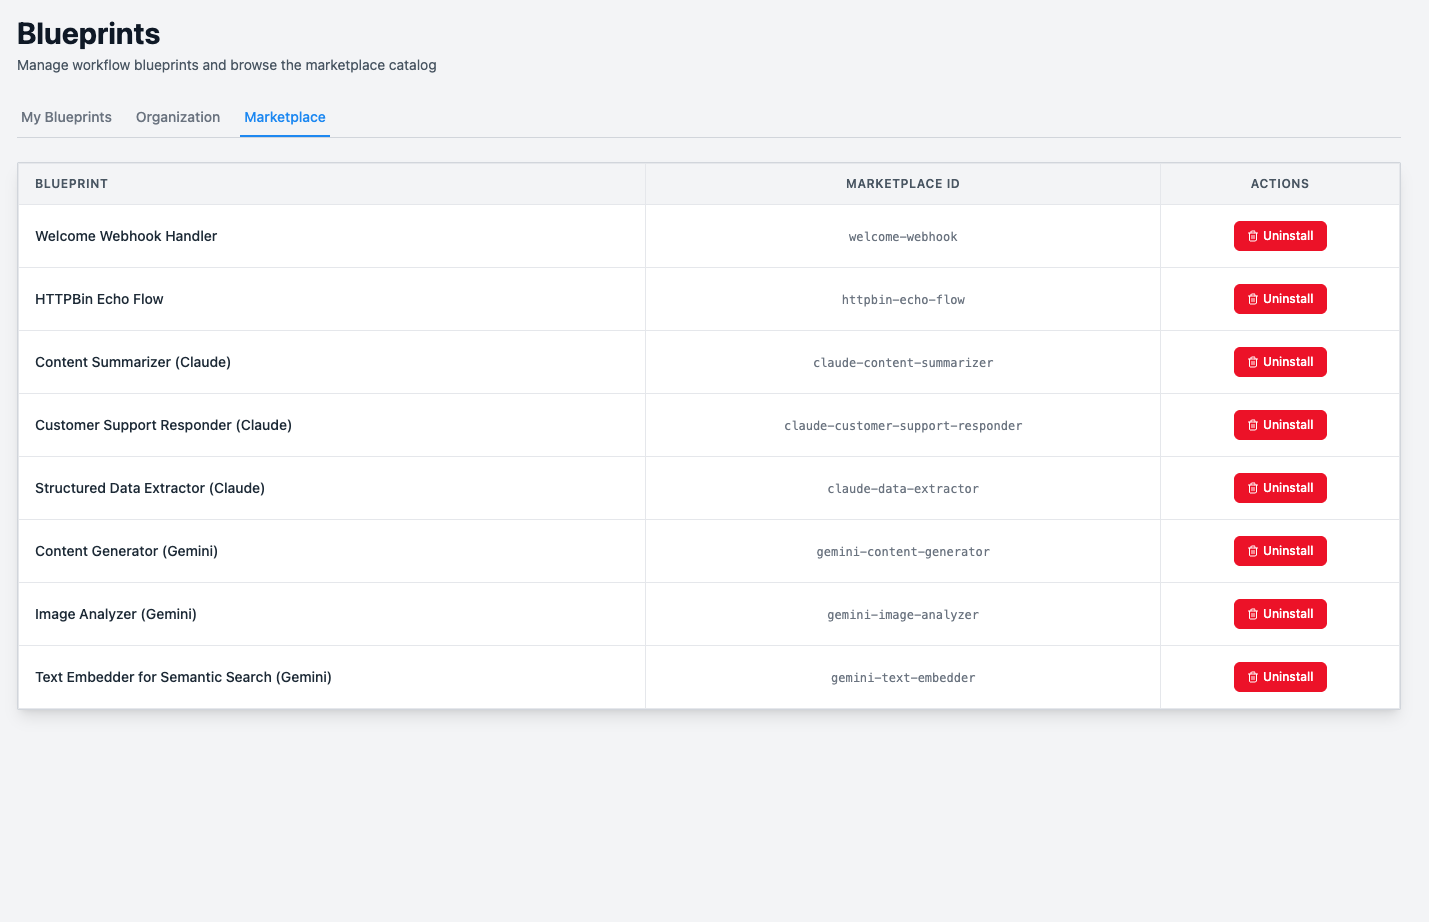Viewport: 1429px width, 922px height.
Task: Click the Marketplace ID column header
Action: [x=902, y=184]
